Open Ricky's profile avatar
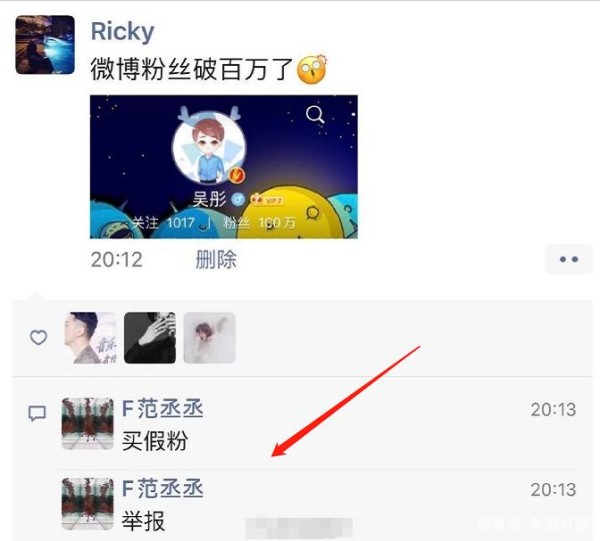 (45, 45)
